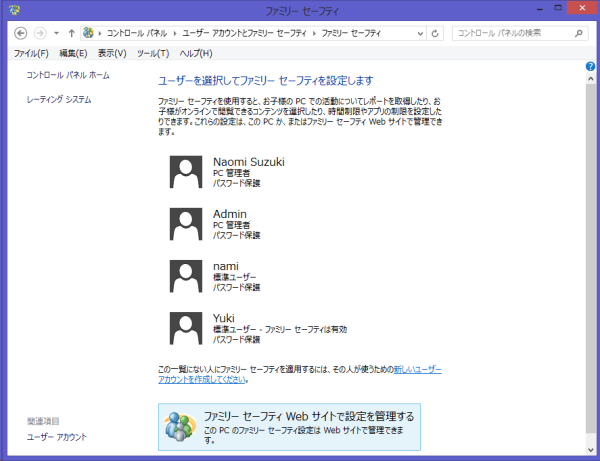Screen dimensions: 600x461
Task: Click the Naomi Suzuki user name
Action: click(x=249, y=162)
